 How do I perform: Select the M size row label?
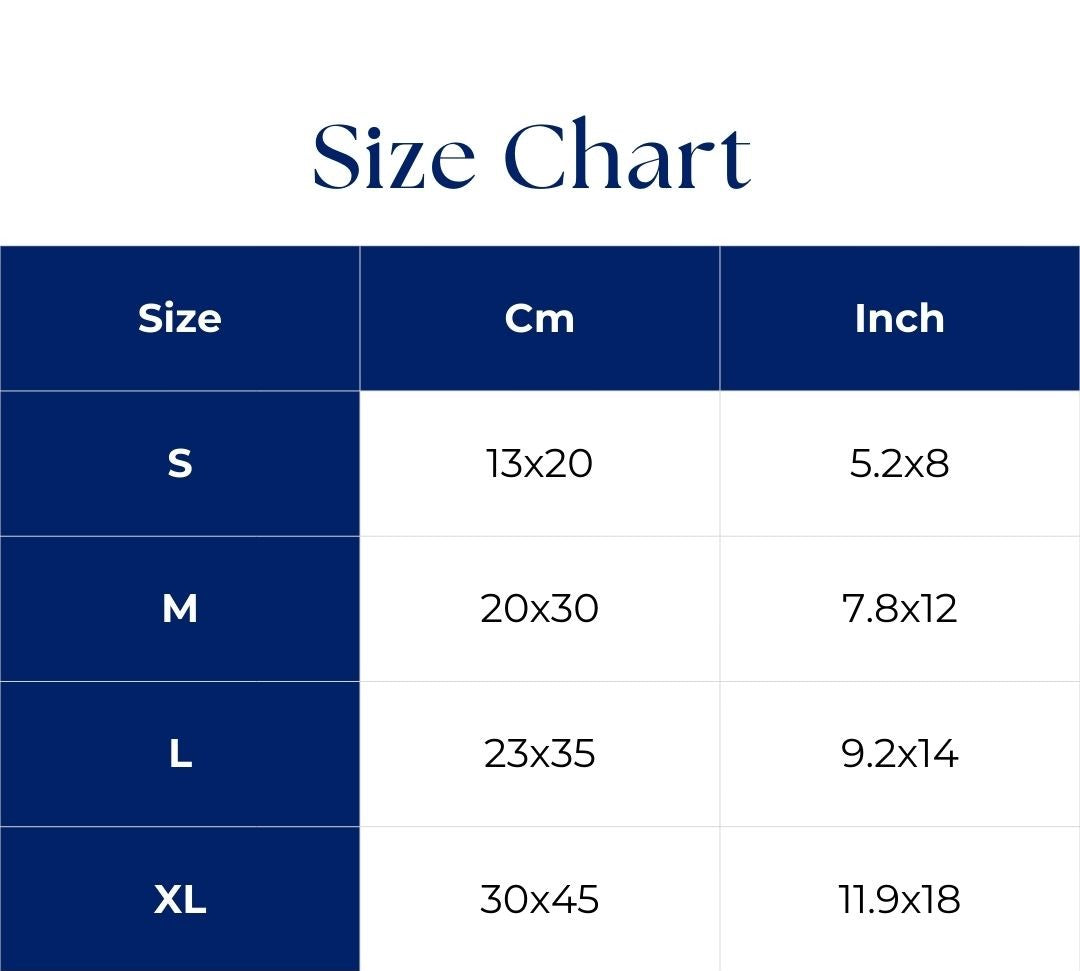[180, 608]
